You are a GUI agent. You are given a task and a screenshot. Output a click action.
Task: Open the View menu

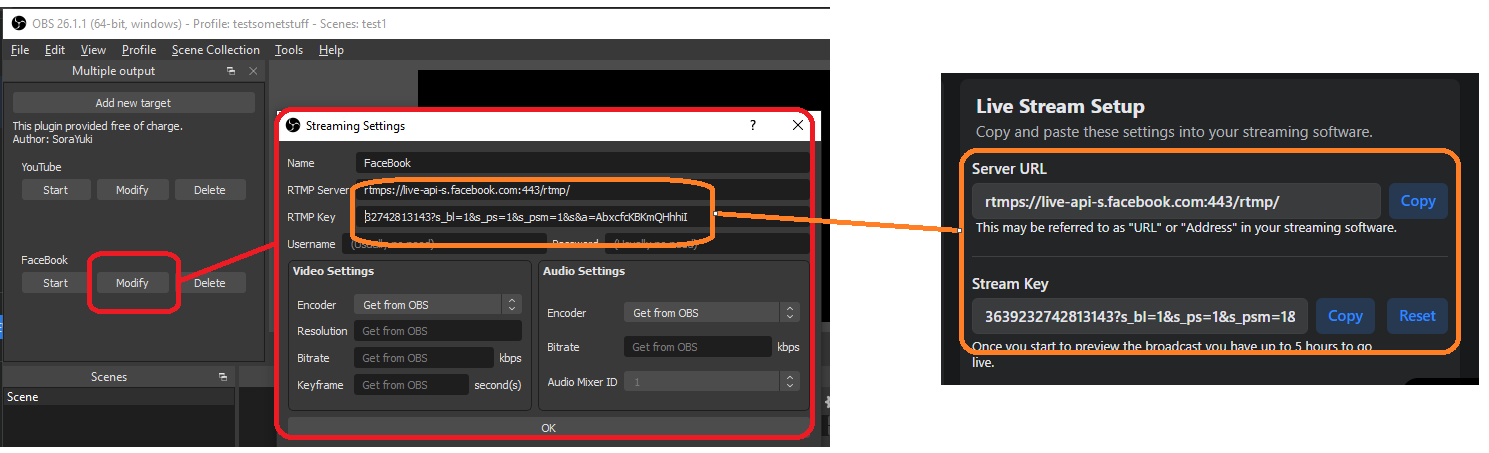[x=93, y=50]
